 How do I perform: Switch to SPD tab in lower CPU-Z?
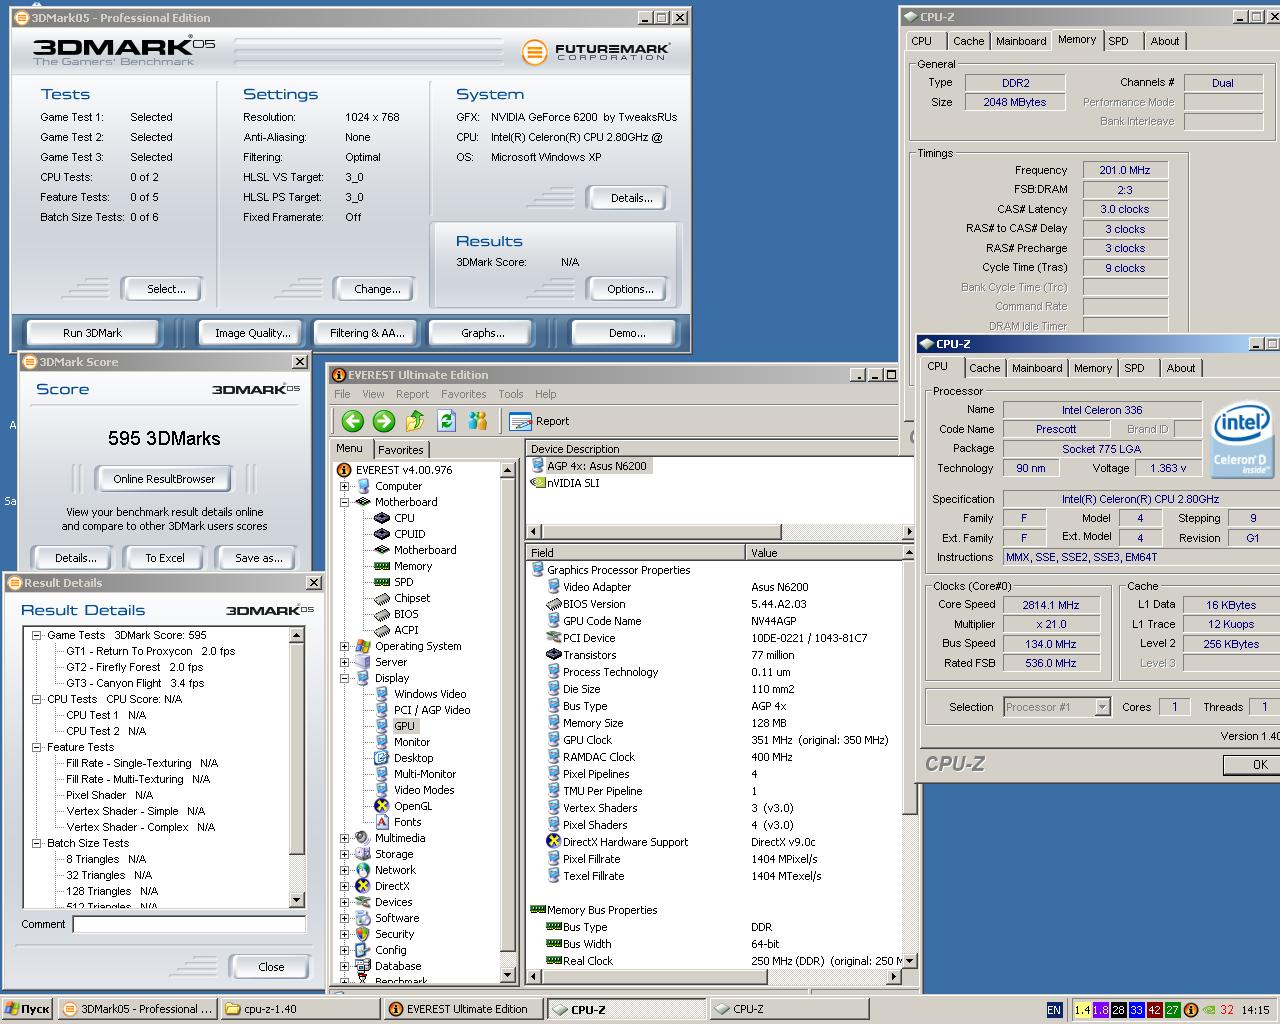click(1134, 368)
